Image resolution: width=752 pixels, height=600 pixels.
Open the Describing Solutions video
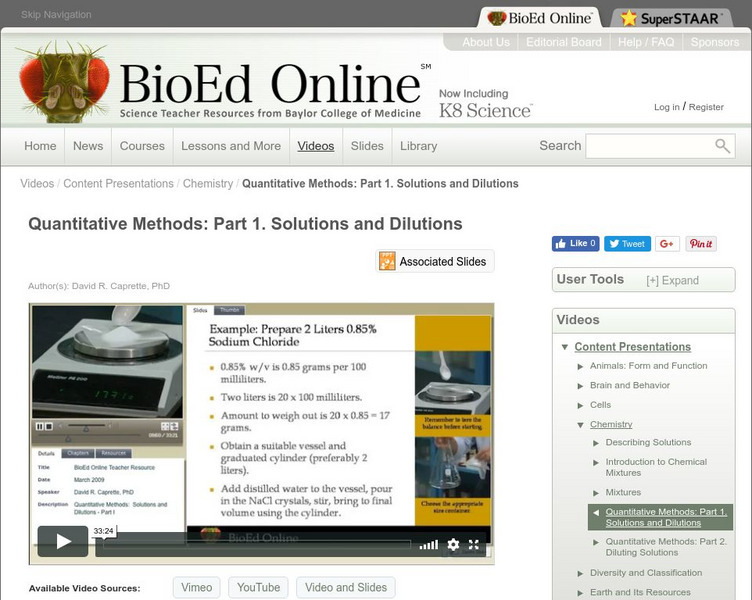coord(648,442)
